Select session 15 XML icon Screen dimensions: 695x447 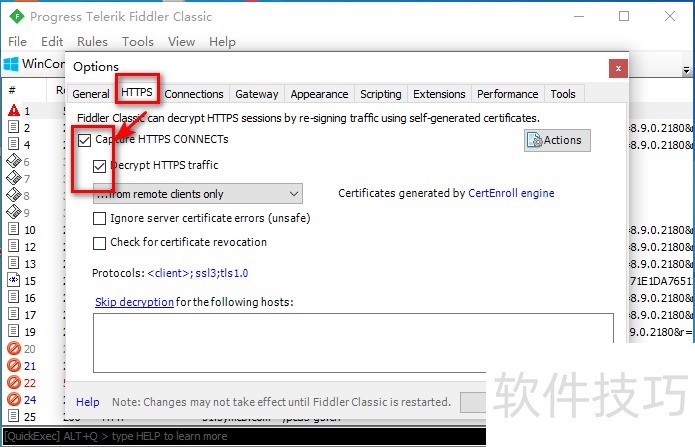tap(14, 280)
